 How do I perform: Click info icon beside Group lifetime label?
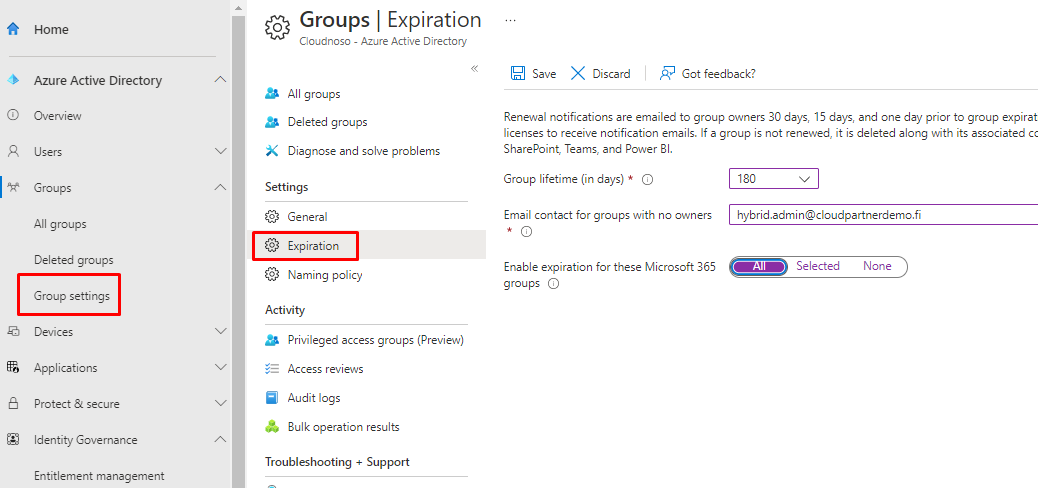tap(647, 180)
